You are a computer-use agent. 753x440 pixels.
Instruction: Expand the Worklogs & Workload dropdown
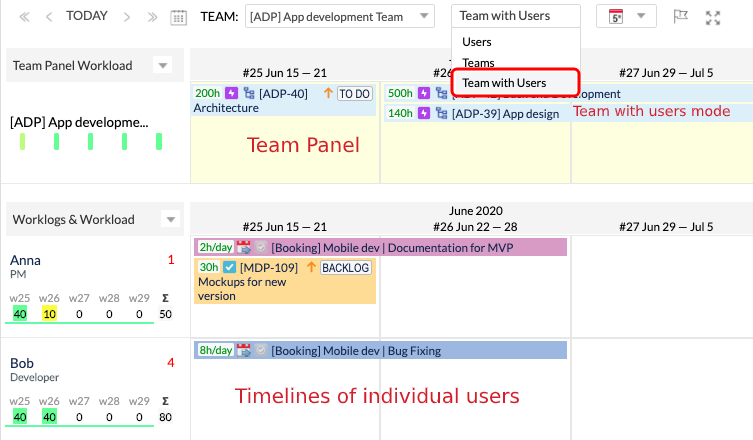click(x=170, y=220)
